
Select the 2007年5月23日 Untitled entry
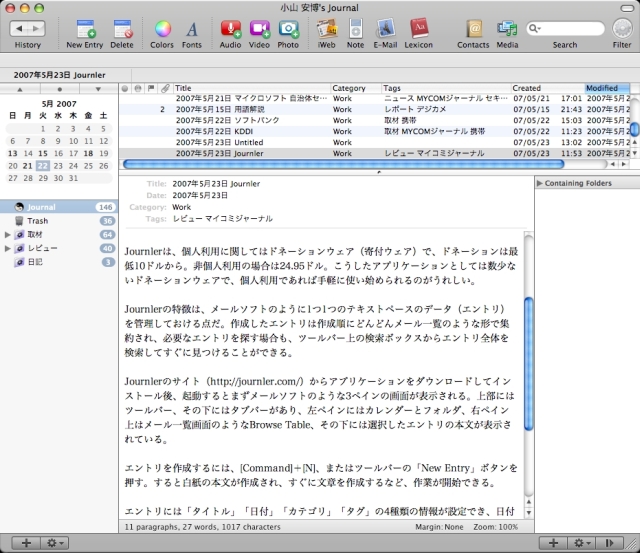(375, 142)
